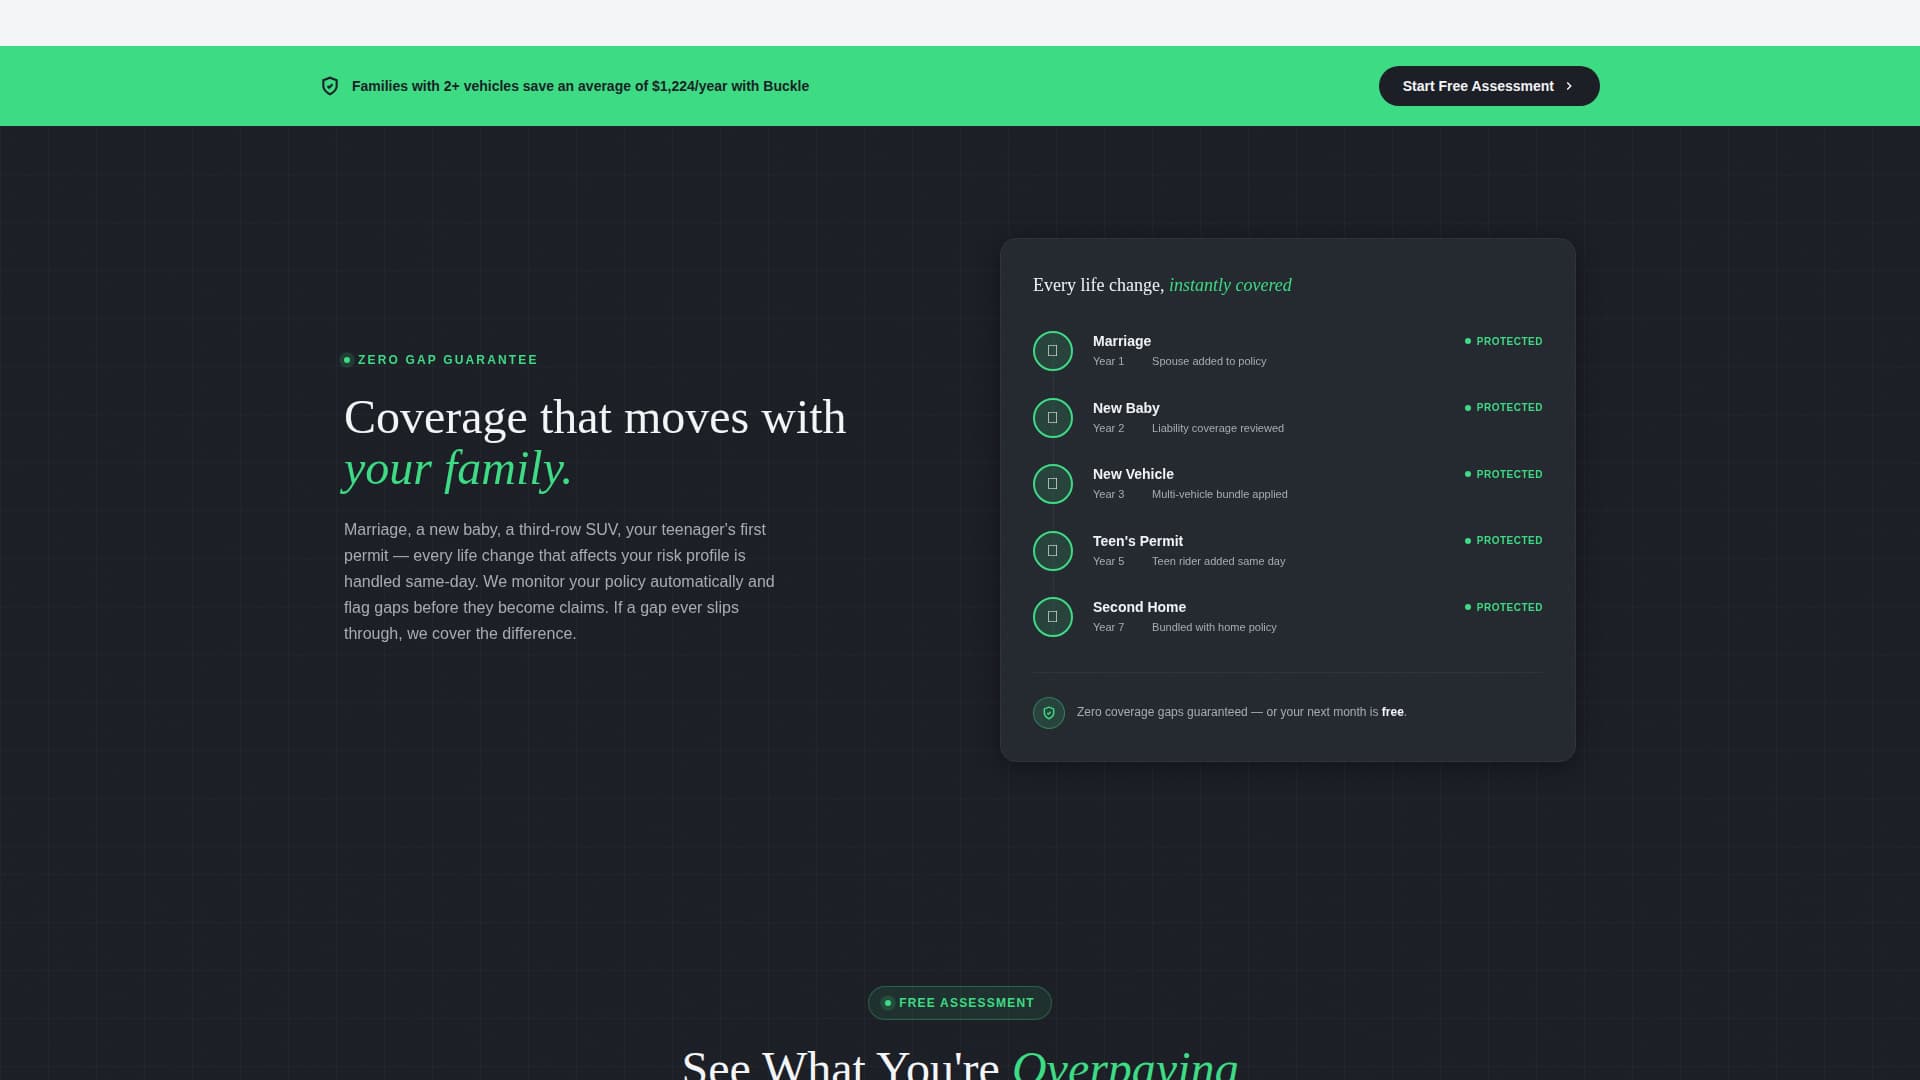Image resolution: width=1920 pixels, height=1080 pixels.
Task: Click the shield badge beside the zero gaps guarantee
Action: pos(1048,712)
